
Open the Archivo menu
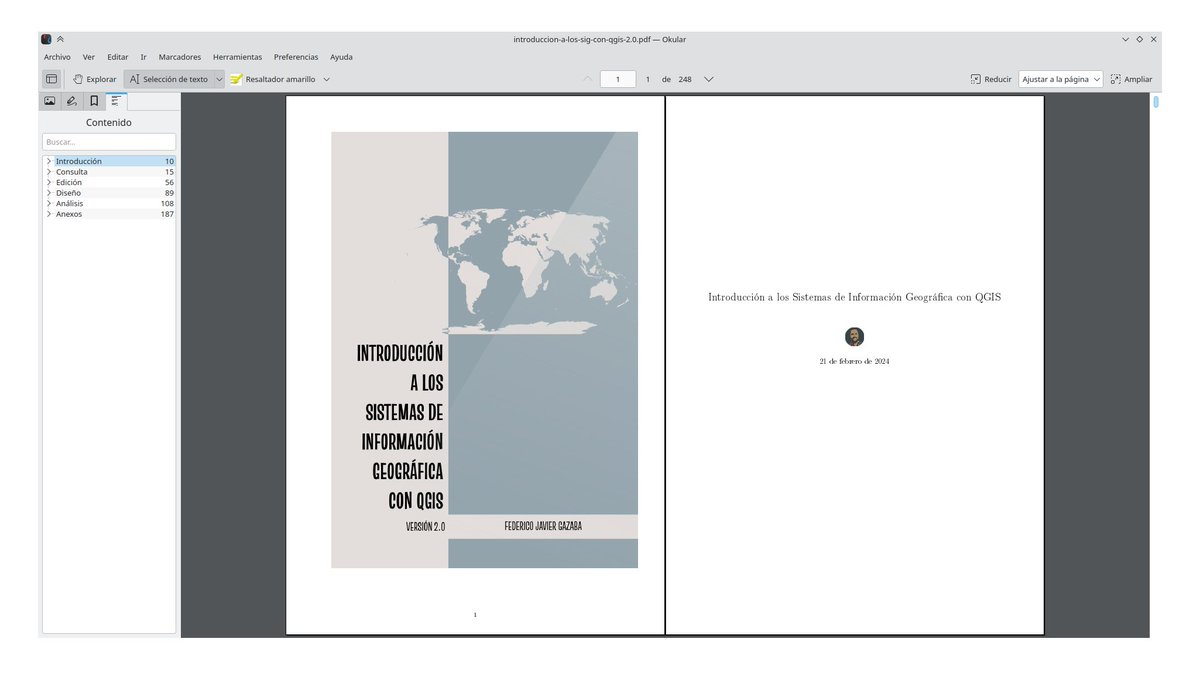click(57, 57)
